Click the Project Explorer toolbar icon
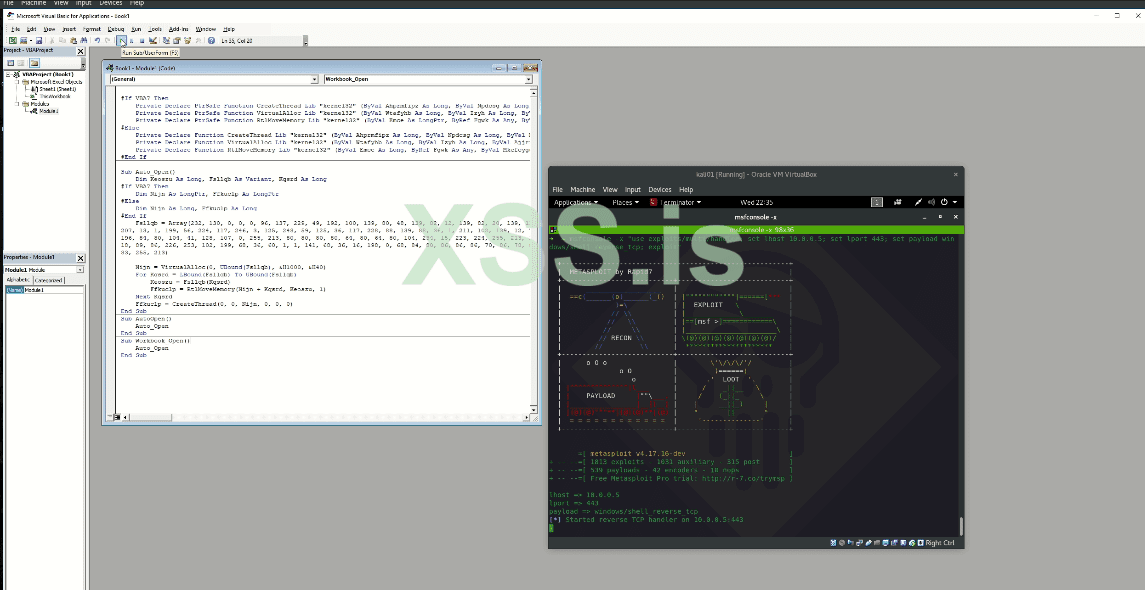Screen dimensions: 1145x590 point(167,40)
